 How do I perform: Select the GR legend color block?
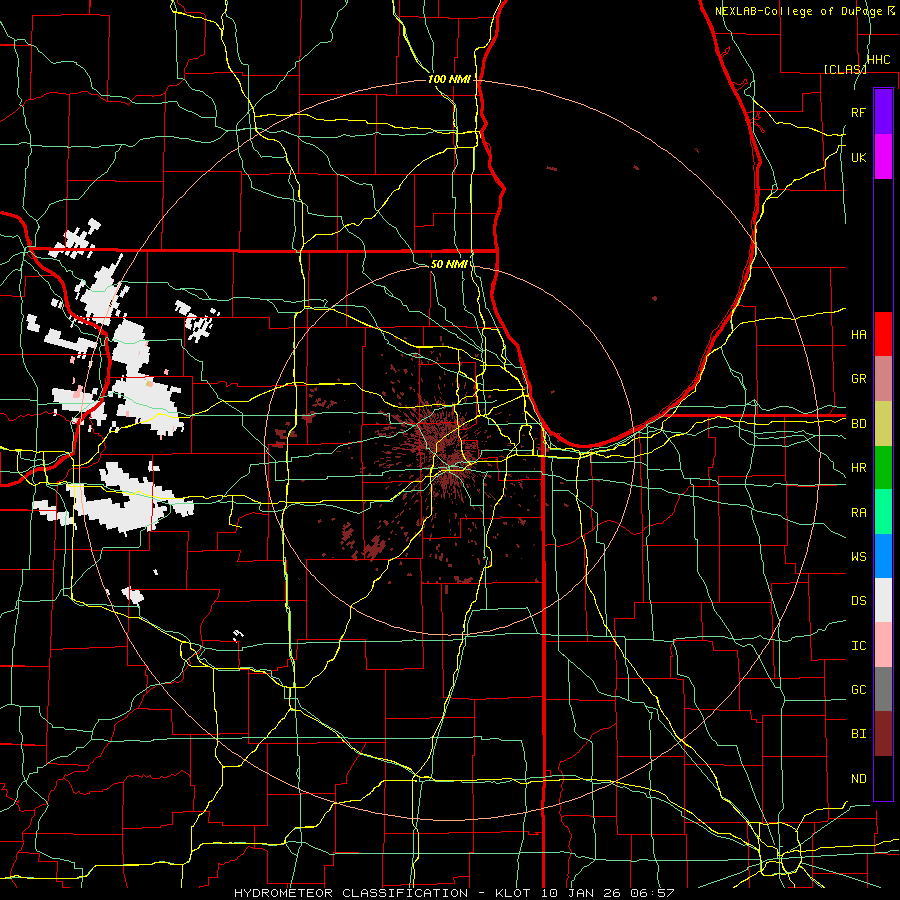tap(883, 378)
